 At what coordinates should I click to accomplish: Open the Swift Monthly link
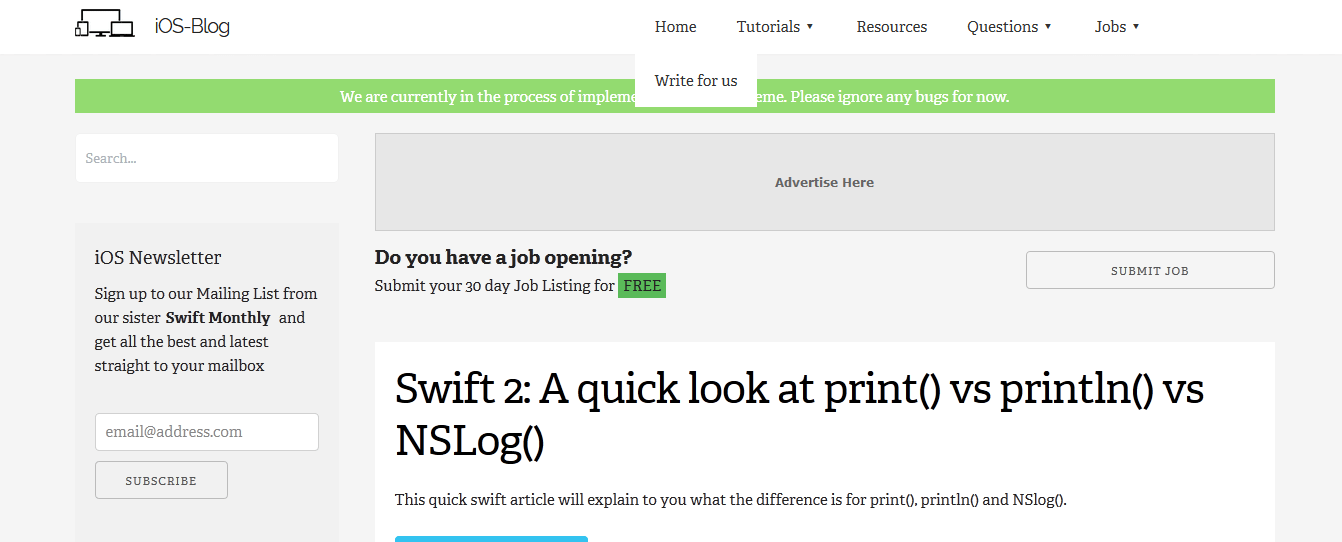[218, 318]
